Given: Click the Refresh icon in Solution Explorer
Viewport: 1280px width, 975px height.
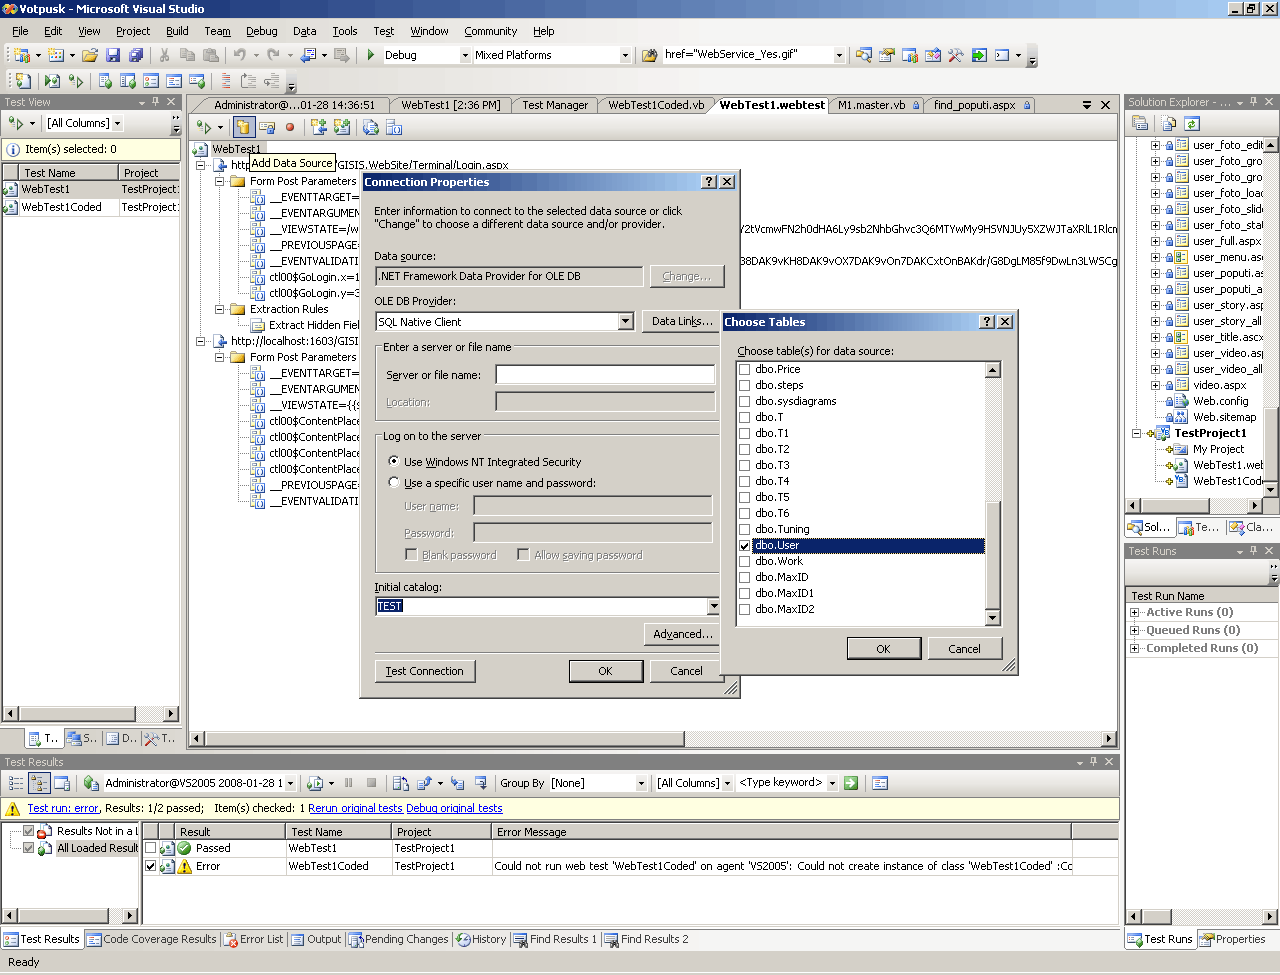Looking at the screenshot, I should [x=1192, y=123].
